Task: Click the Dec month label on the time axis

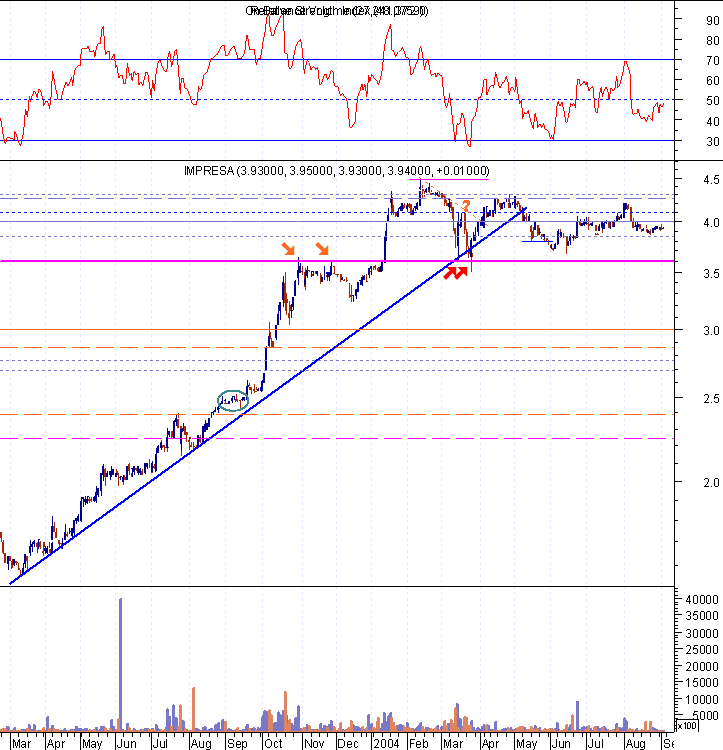Action: pyautogui.click(x=348, y=744)
